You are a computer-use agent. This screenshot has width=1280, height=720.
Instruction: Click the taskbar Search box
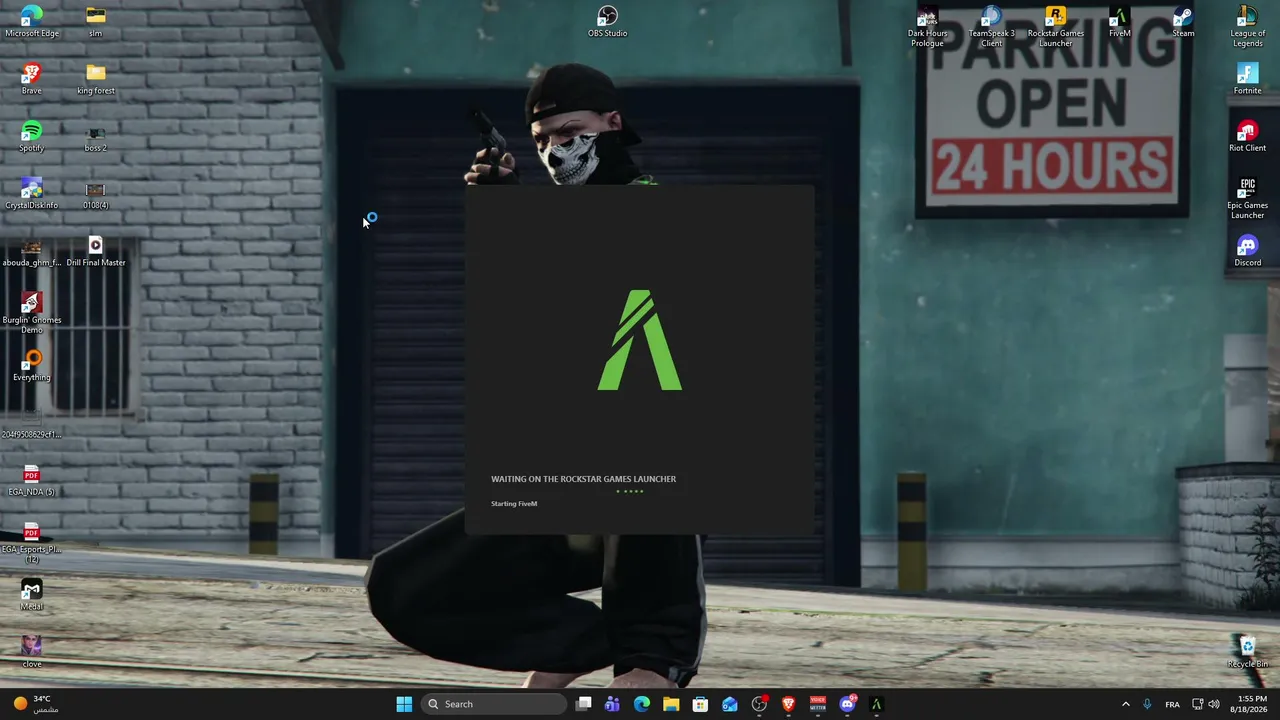[494, 704]
